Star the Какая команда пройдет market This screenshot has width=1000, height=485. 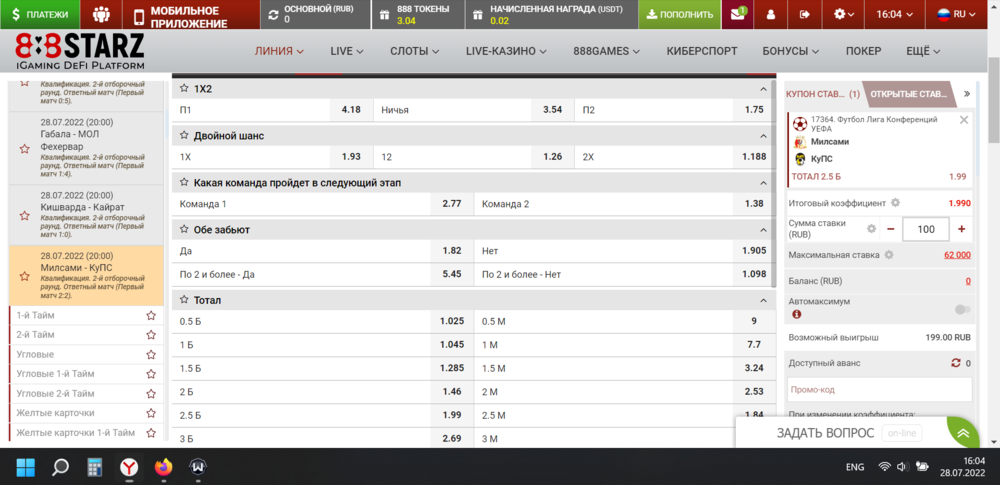pyautogui.click(x=184, y=183)
